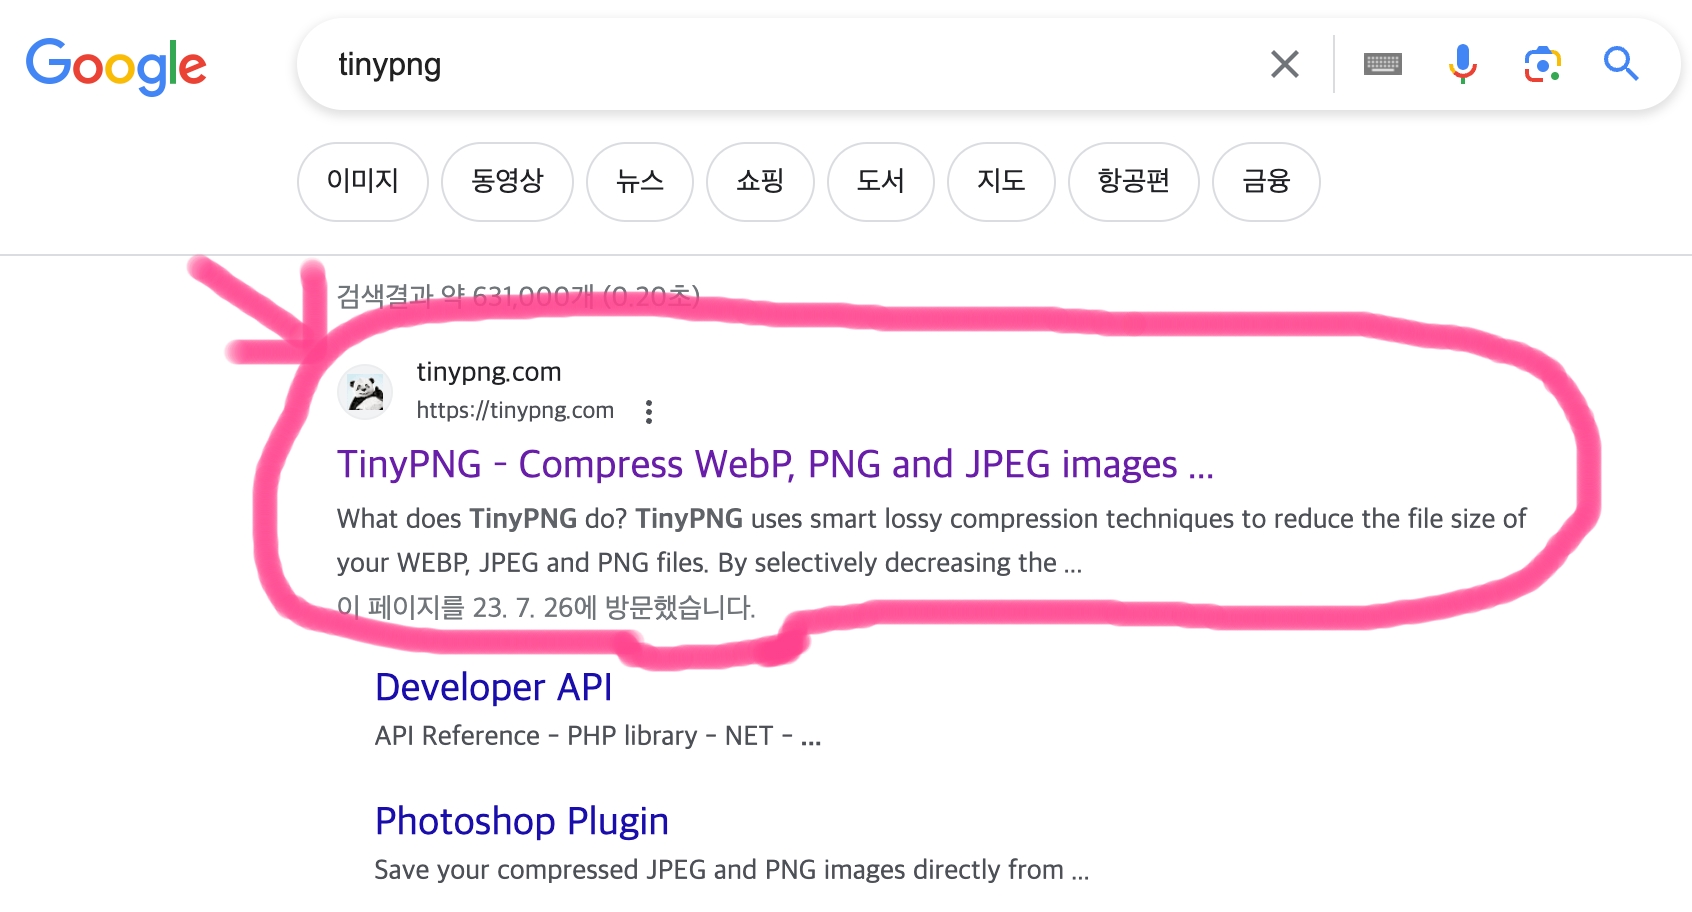Start voice search with the microphone icon
This screenshot has width=1692, height=912.
pos(1462,64)
